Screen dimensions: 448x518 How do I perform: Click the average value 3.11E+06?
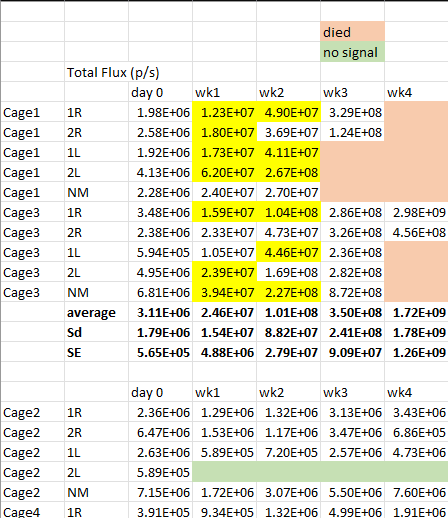(x=160, y=312)
